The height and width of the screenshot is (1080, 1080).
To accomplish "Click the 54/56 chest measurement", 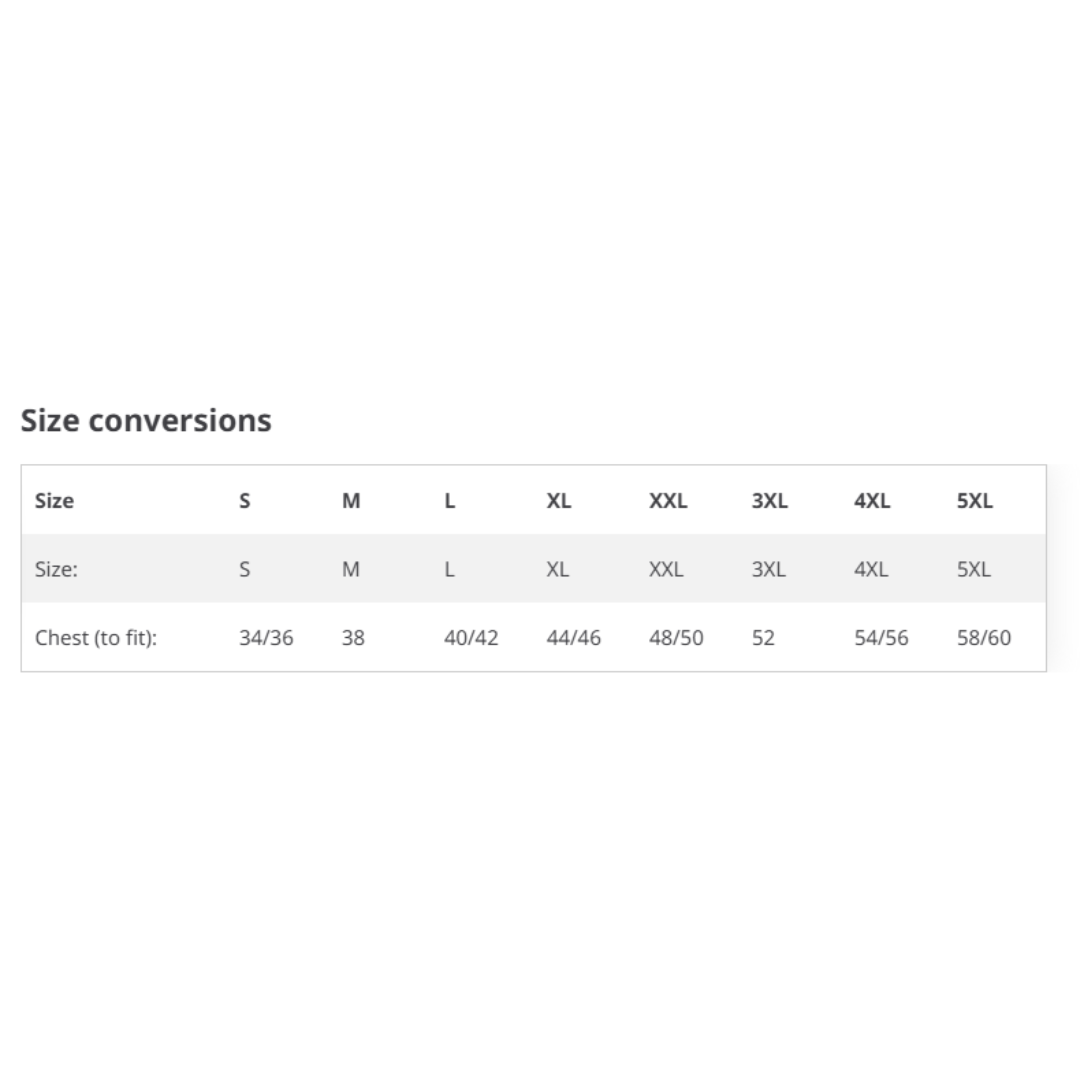I will 881,638.
